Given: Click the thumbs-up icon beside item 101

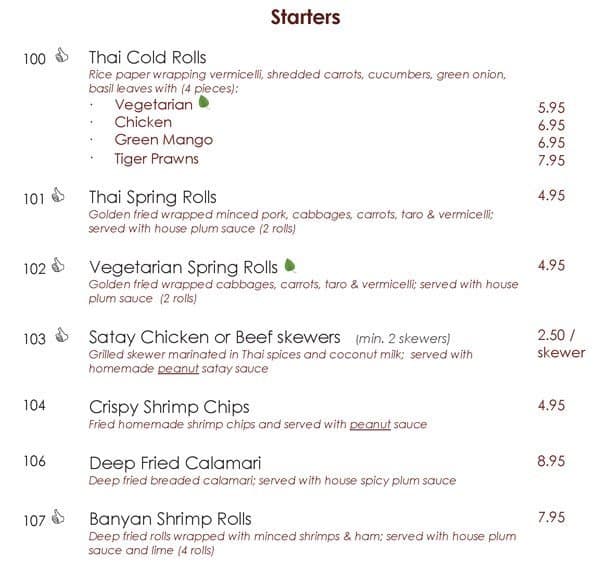Looking at the screenshot, I should coord(60,197).
